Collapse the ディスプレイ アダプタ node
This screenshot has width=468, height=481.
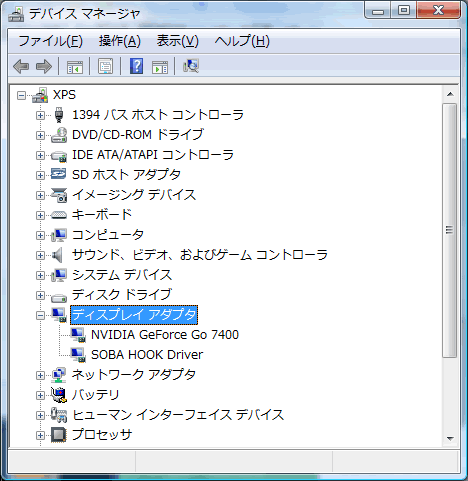pos(40,315)
